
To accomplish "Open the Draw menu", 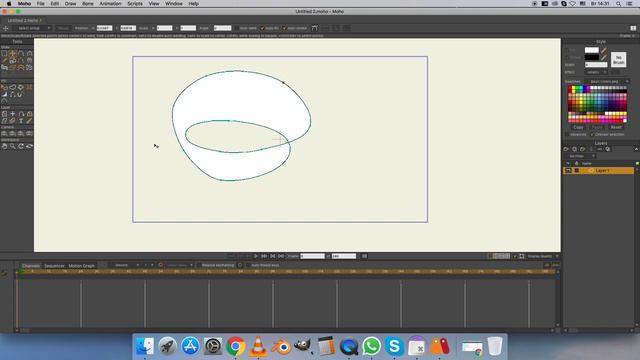I will 70,4.
